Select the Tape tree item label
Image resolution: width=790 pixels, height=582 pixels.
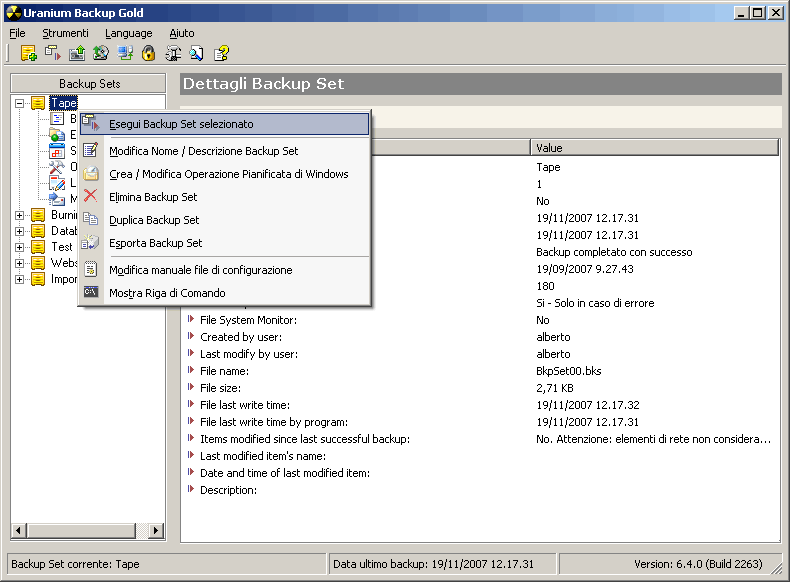tap(63, 103)
